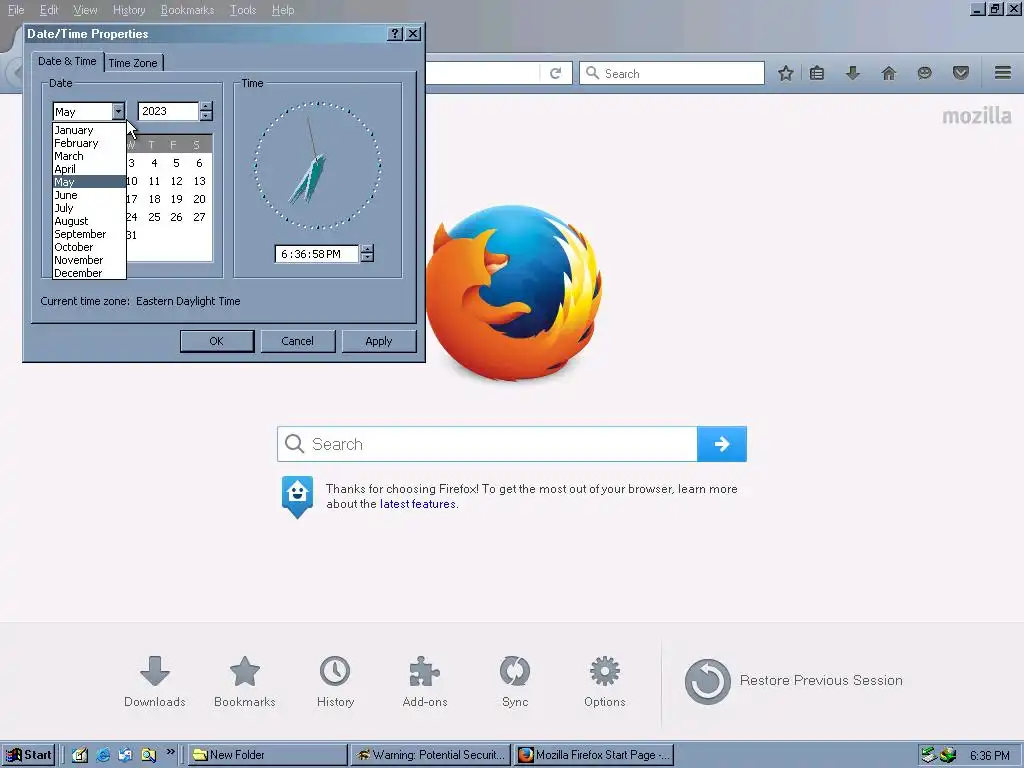Increase the time with the up spinner
The image size is (1024, 768).
click(x=368, y=249)
